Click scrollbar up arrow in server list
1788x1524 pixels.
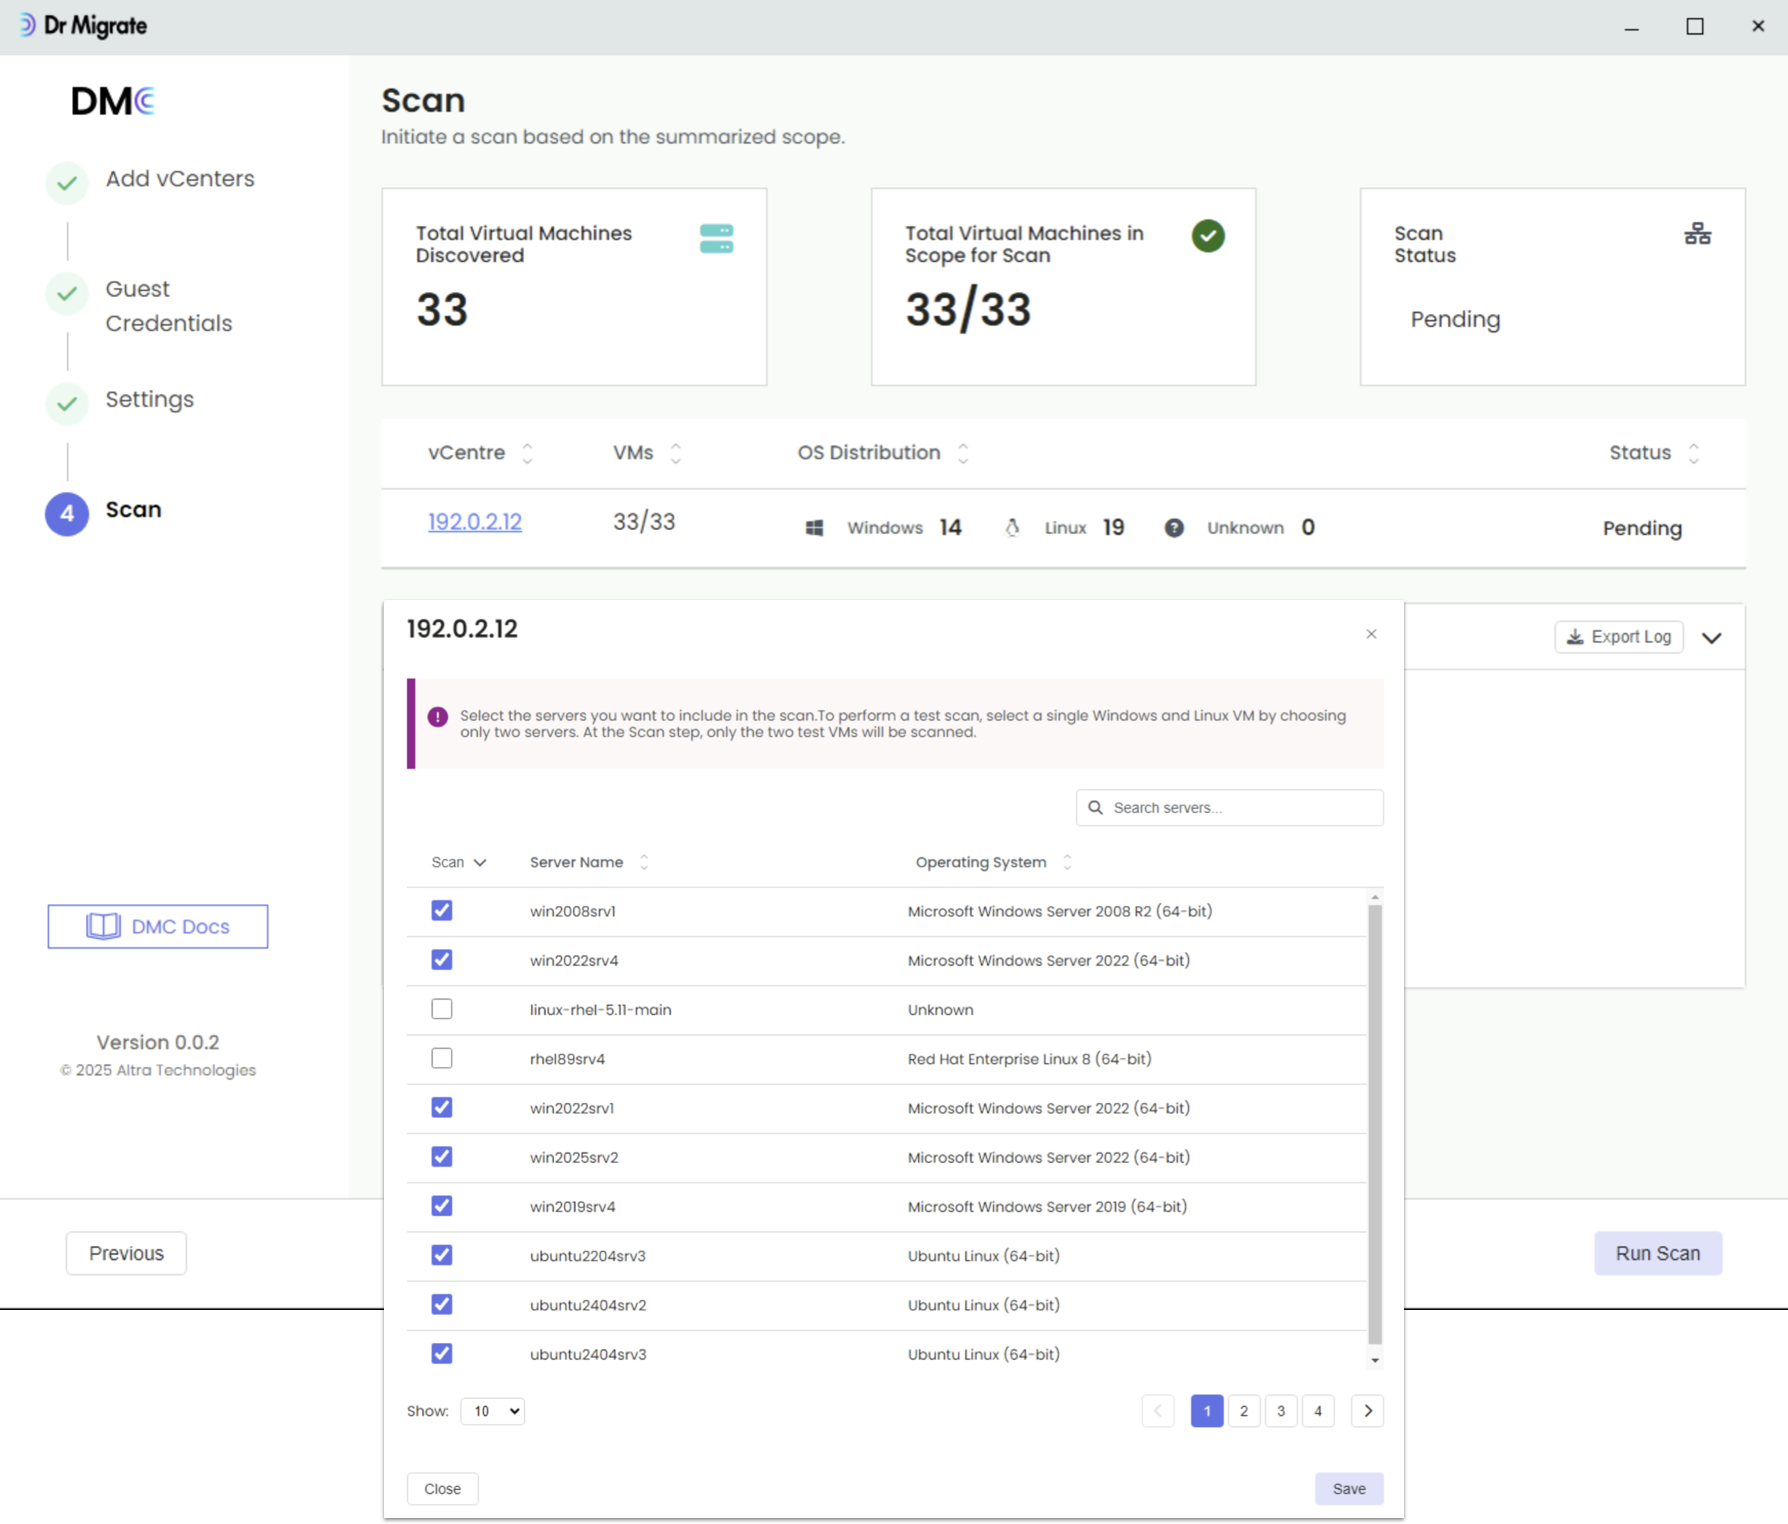(1375, 897)
